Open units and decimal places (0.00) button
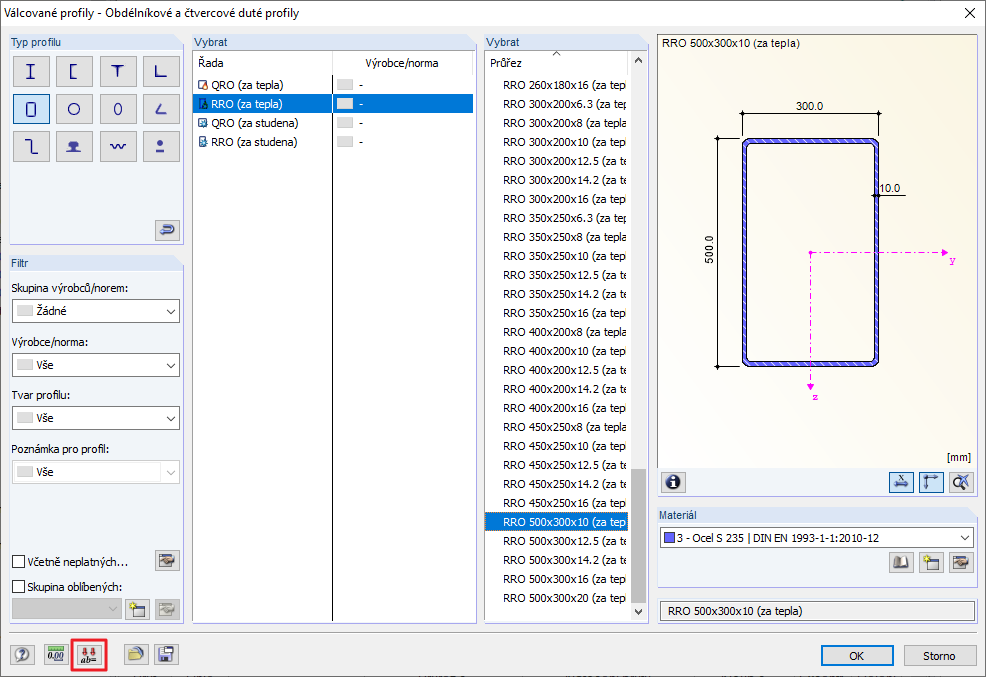 [56, 654]
